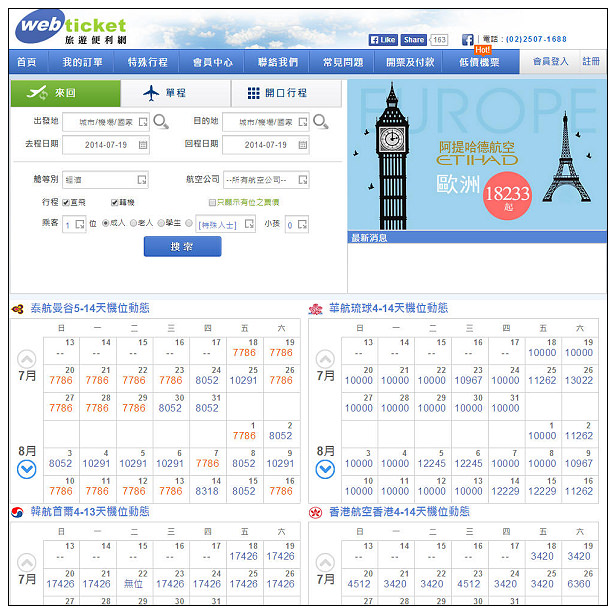Click the 會員登入 link
The height and width of the screenshot is (614, 616).
[x=550, y=61]
